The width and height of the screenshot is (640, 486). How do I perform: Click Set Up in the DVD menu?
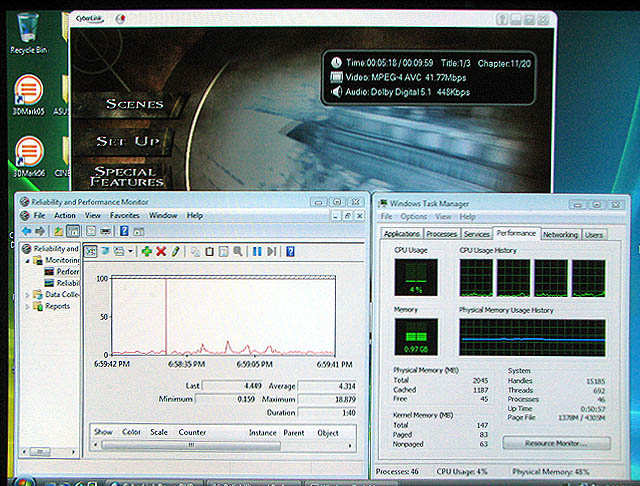tap(128, 141)
